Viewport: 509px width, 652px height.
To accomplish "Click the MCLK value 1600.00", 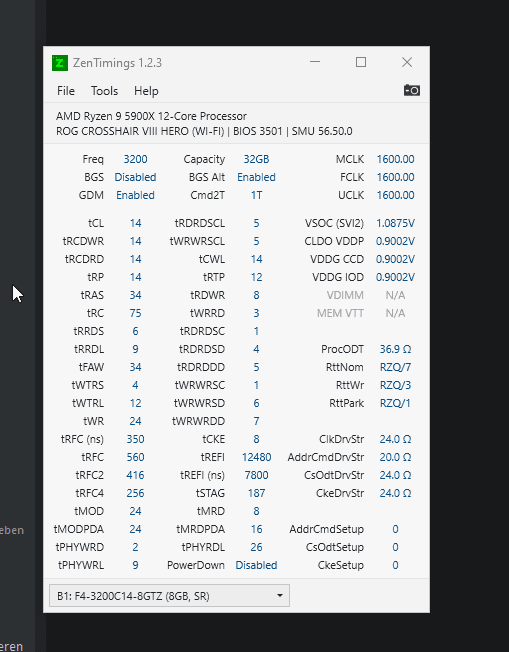I will [x=395, y=159].
